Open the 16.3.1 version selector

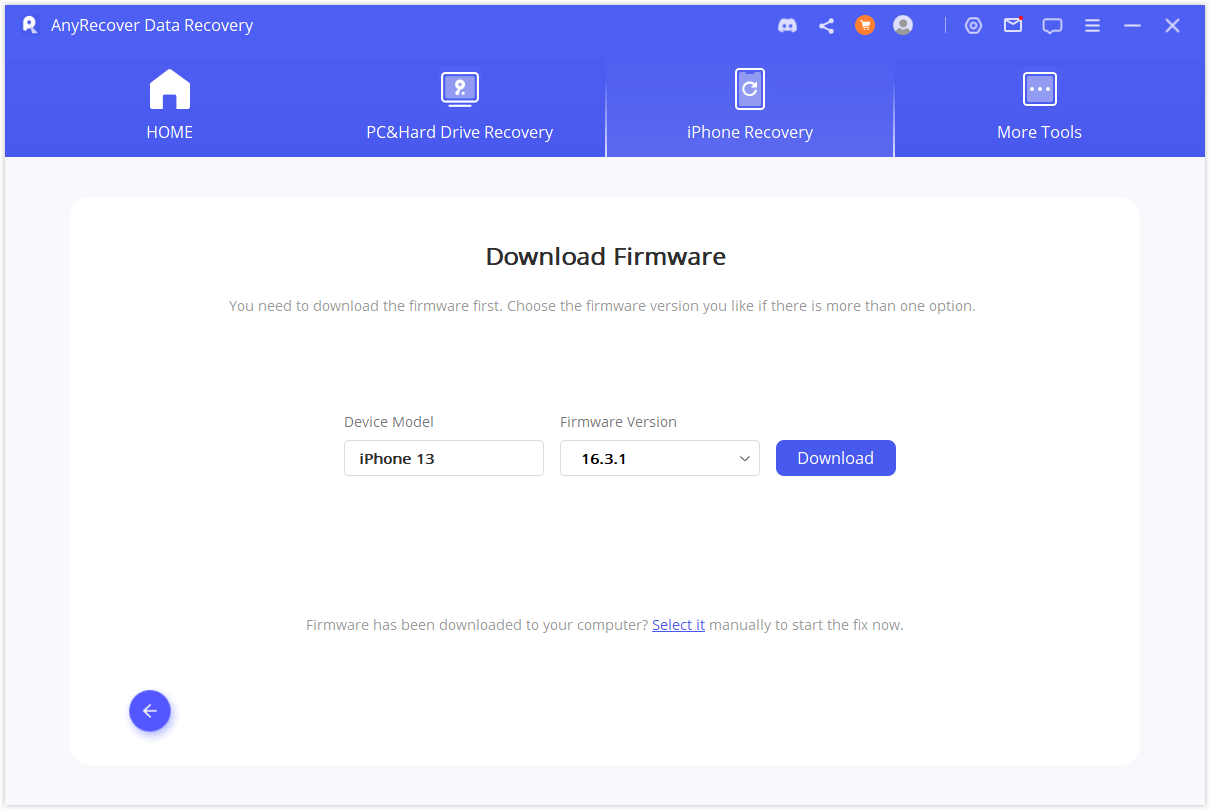(x=660, y=457)
